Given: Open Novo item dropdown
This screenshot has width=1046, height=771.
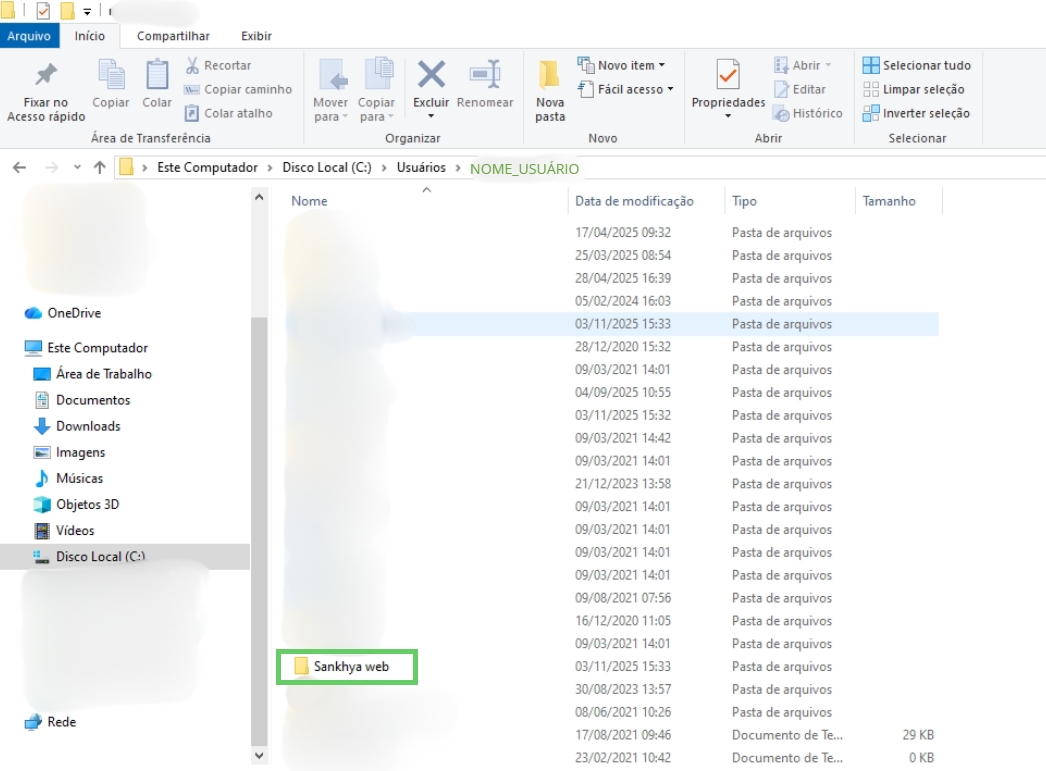Looking at the screenshot, I should 621,65.
